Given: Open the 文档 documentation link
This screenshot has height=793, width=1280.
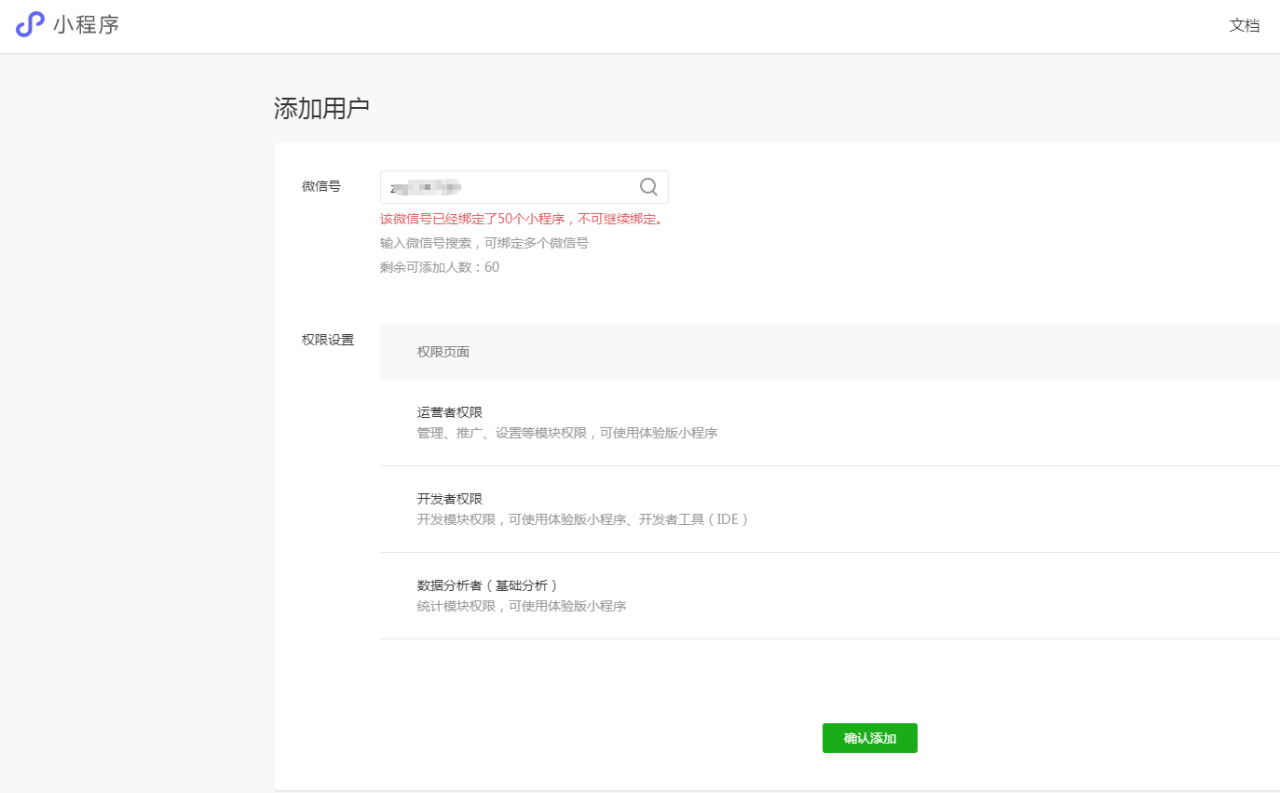Looking at the screenshot, I should coord(1244,25).
